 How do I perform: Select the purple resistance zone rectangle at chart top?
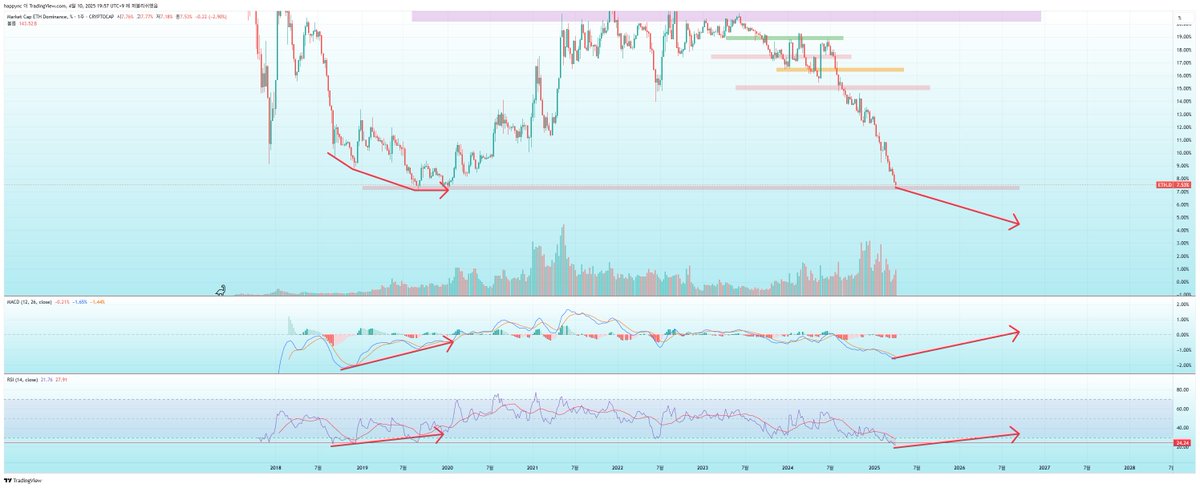(726, 16)
